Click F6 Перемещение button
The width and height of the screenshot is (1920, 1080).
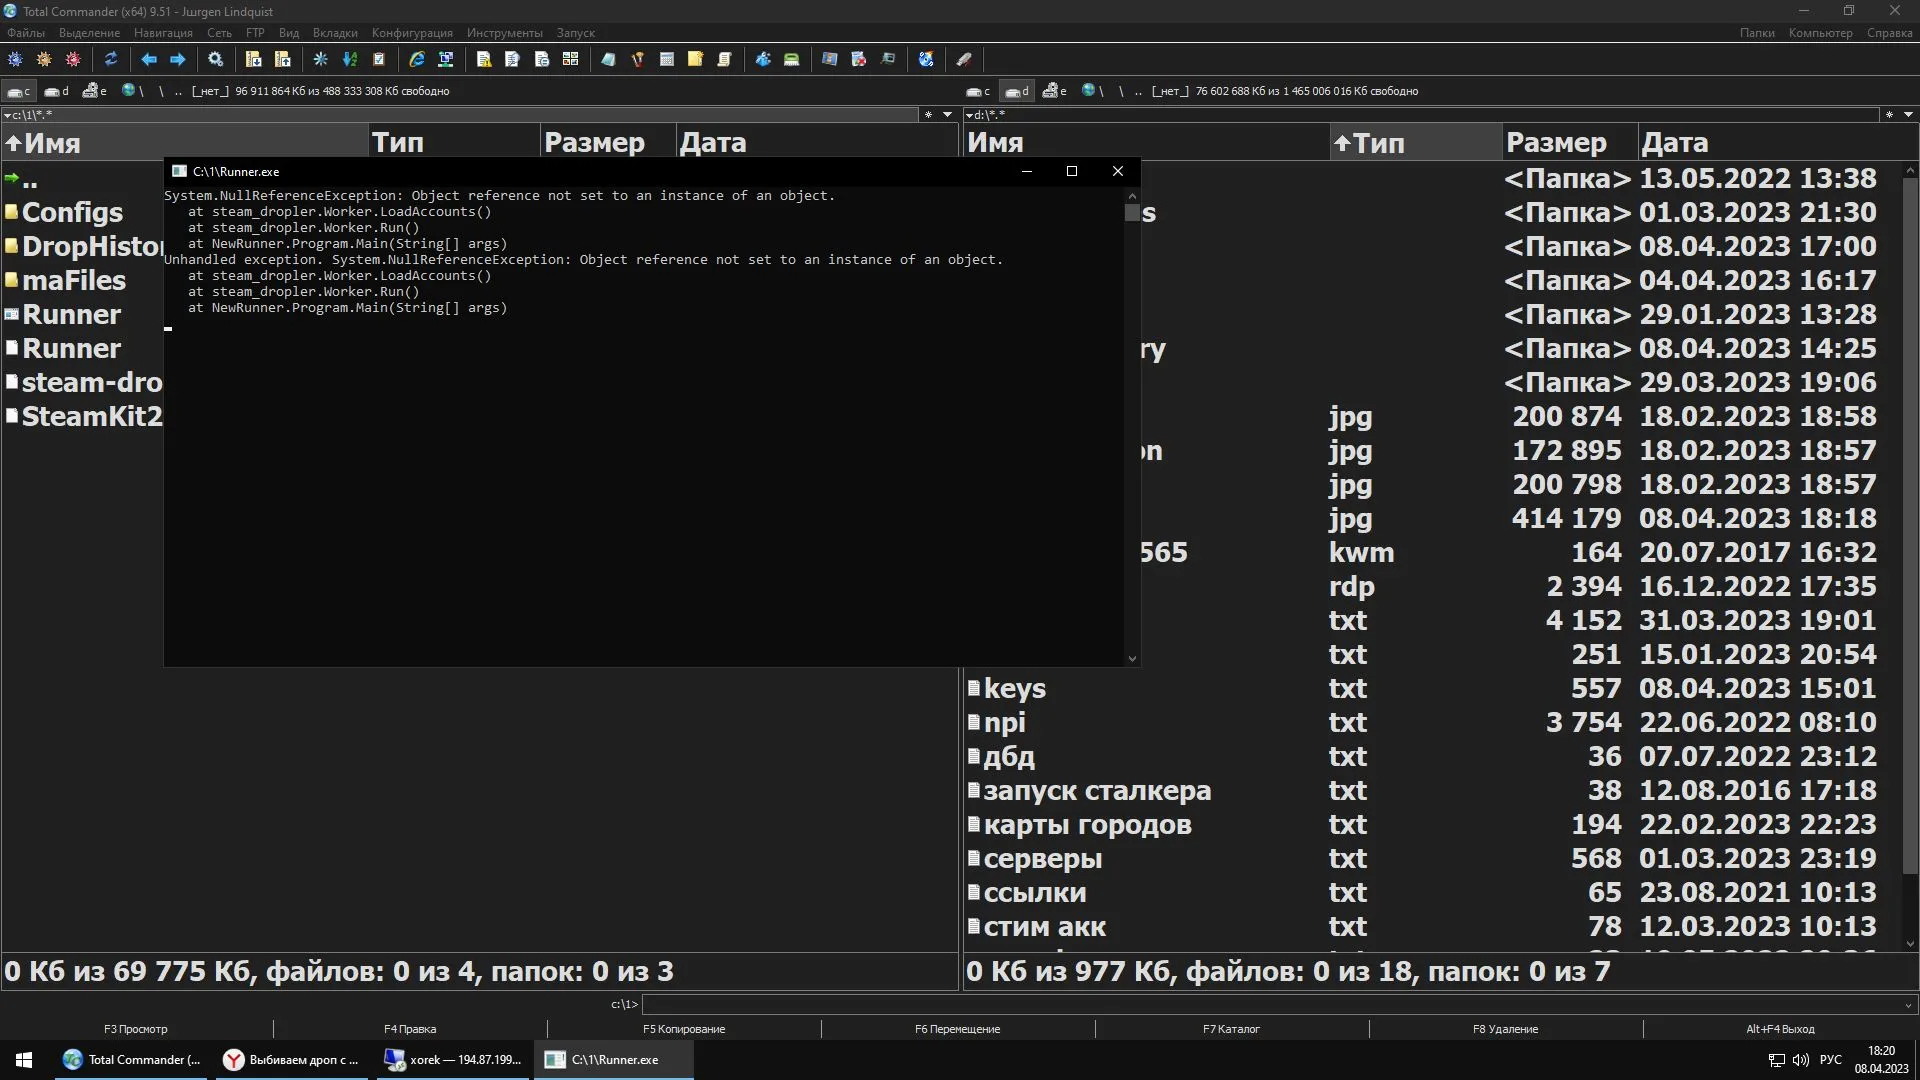tap(958, 1029)
